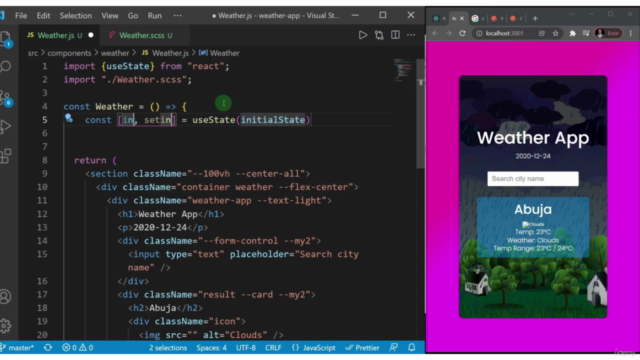Viewport: 640px width, 360px height.
Task: Open the Extensions view
Action: coord(6,156)
